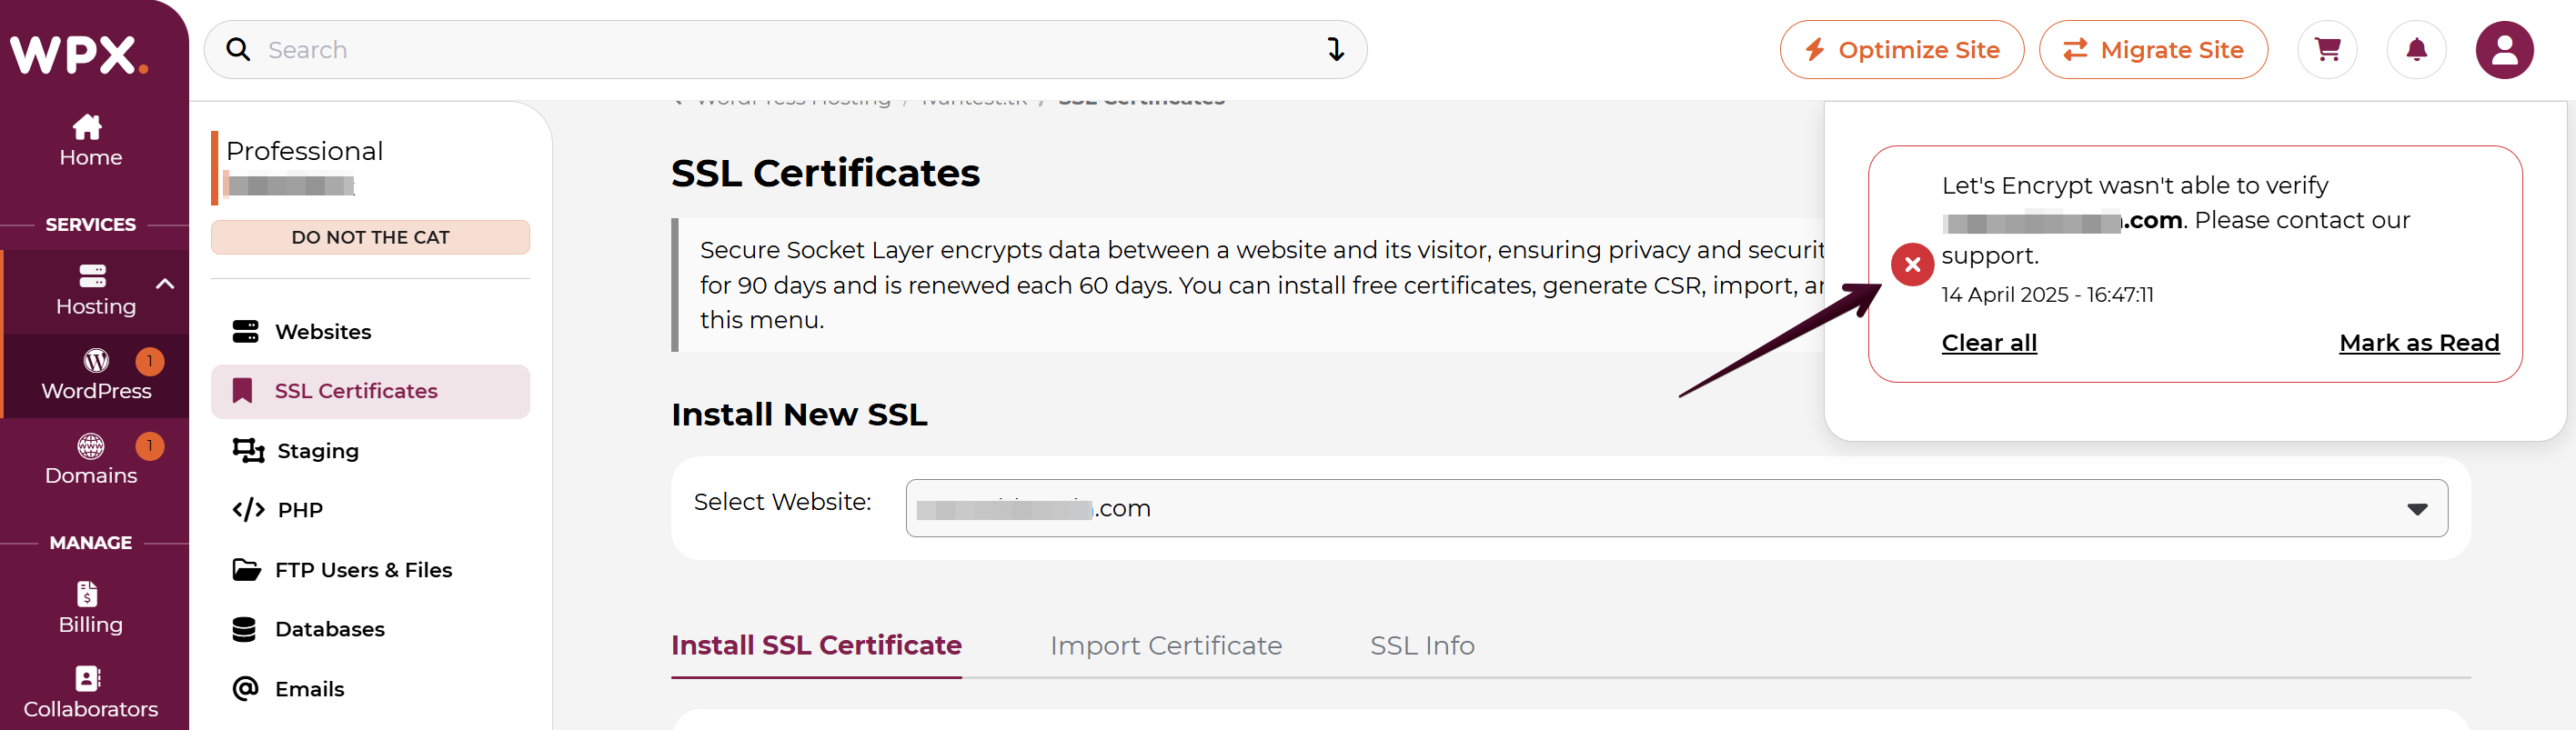This screenshot has width=2576, height=730.
Task: Open FTP Users & Files menu item
Action: (x=363, y=570)
